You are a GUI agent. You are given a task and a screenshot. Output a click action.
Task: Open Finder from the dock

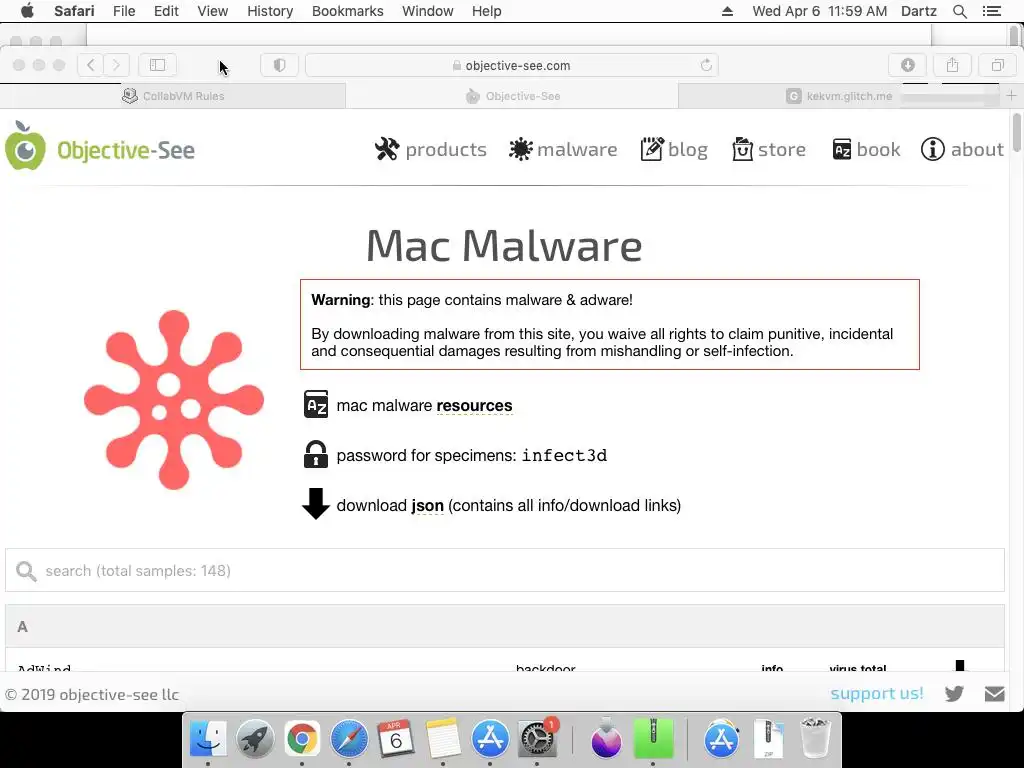[208, 739]
